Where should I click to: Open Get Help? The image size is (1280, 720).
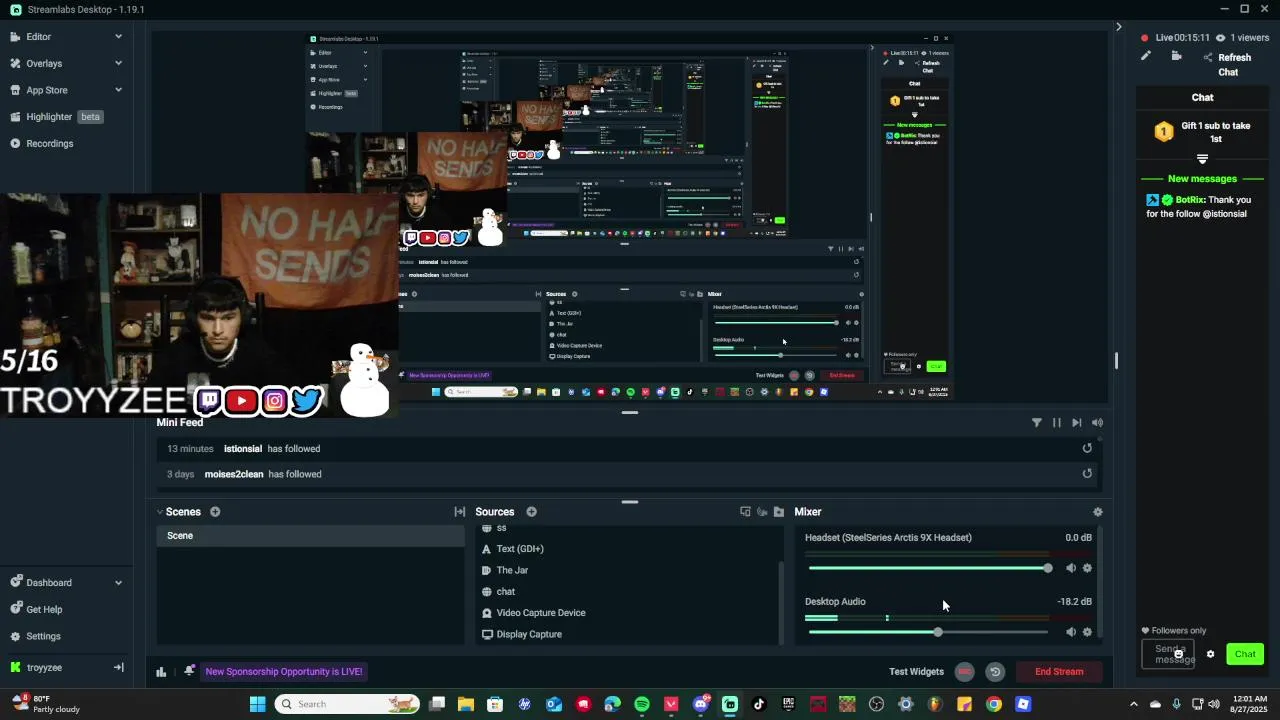(44, 609)
